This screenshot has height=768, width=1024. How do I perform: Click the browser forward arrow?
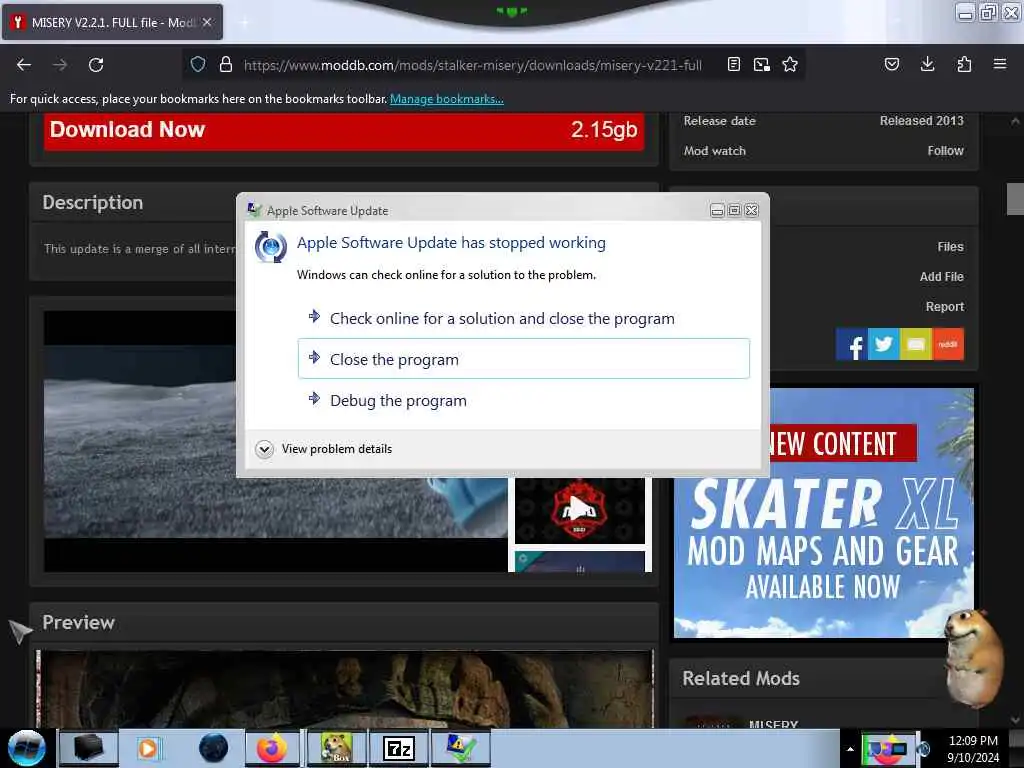59,65
